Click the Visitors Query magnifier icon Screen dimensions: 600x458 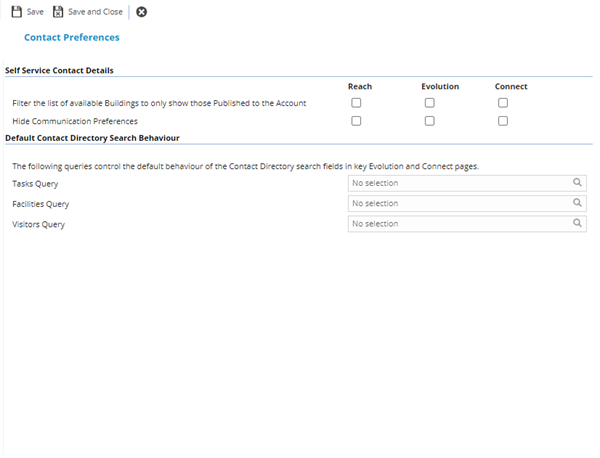click(578, 224)
